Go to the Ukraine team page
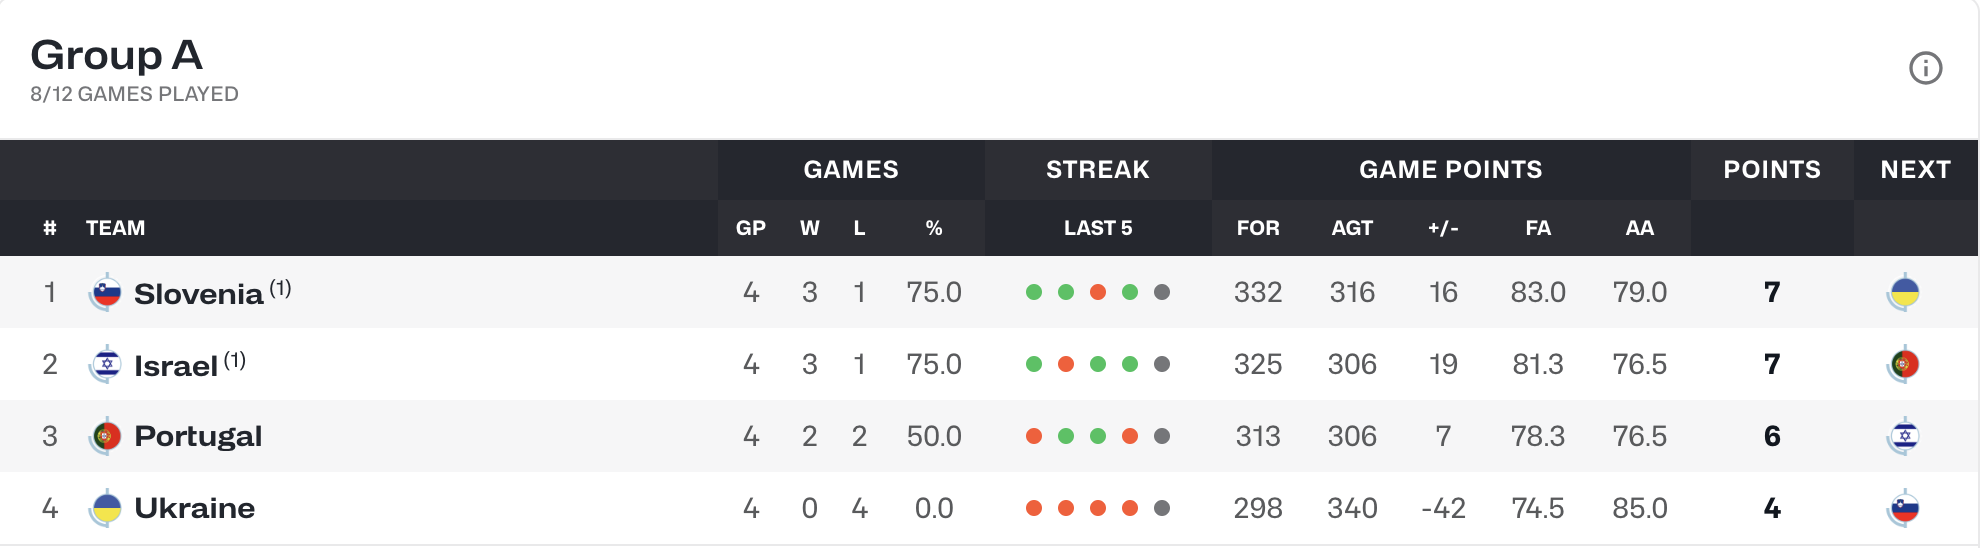This screenshot has width=1982, height=548. (194, 509)
